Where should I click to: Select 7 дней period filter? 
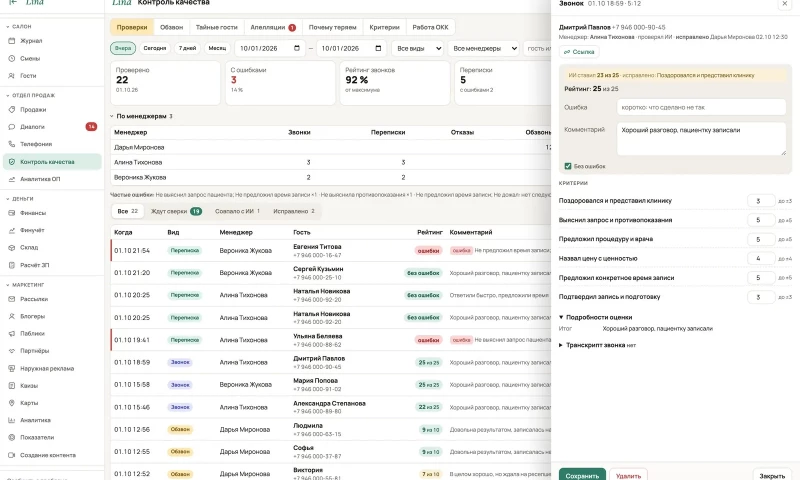pyautogui.click(x=187, y=48)
